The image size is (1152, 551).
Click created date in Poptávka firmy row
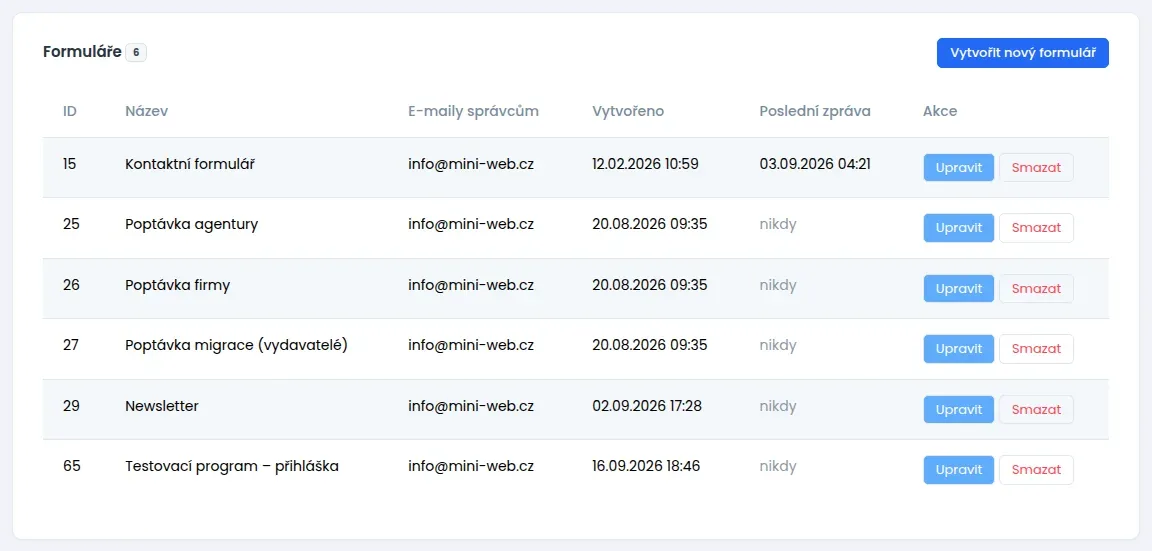649,285
